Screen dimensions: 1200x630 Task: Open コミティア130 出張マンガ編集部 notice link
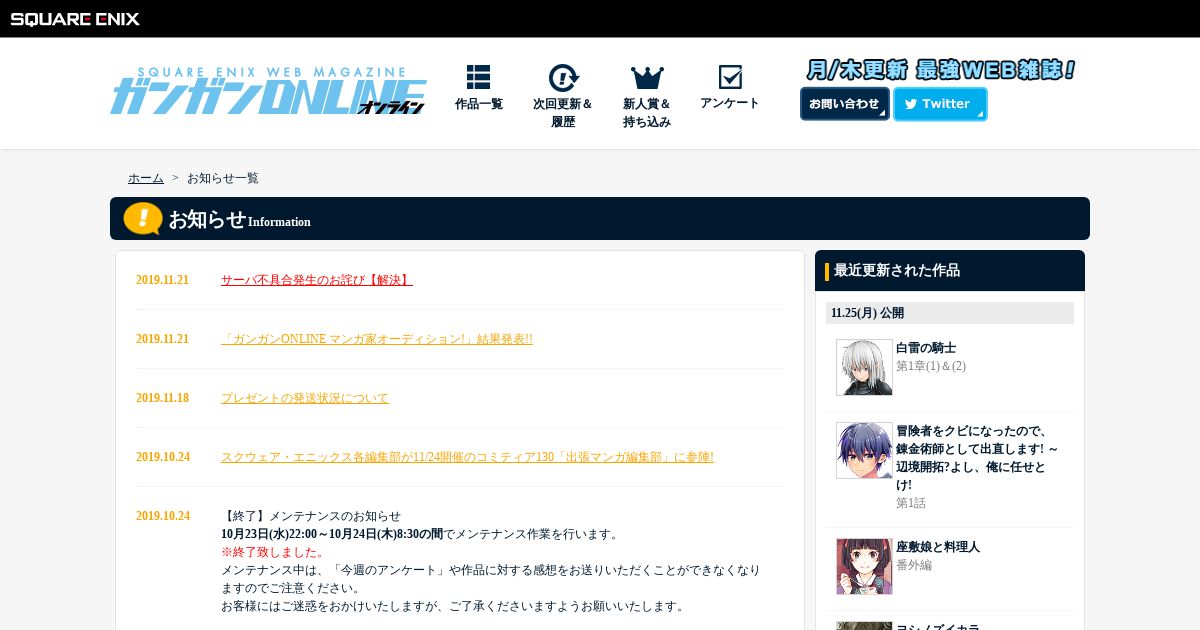[467, 457]
